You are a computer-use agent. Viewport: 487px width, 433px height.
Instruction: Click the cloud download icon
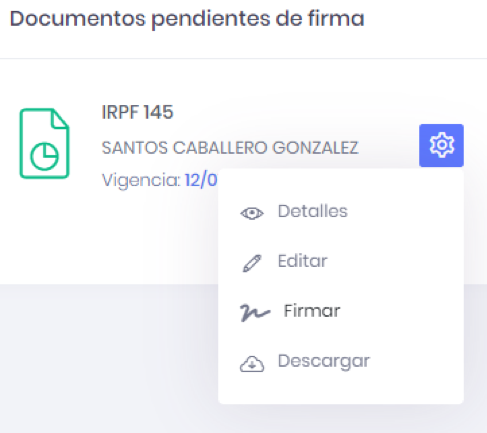252,364
